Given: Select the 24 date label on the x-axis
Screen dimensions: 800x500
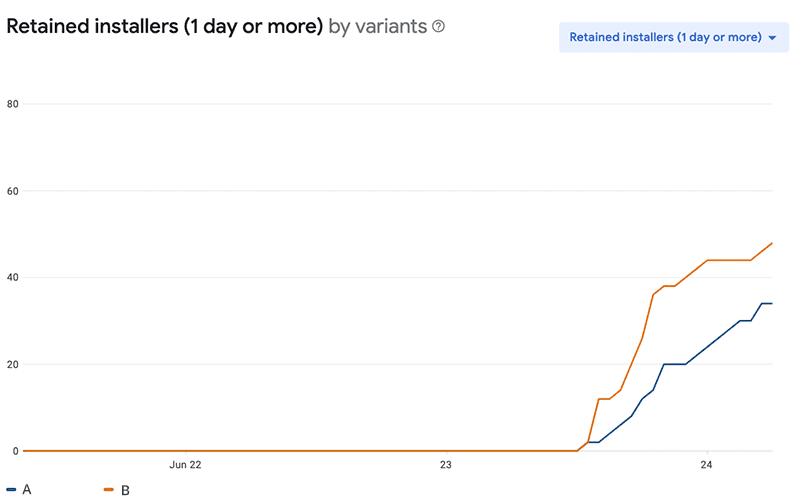Looking at the screenshot, I should 707,465.
